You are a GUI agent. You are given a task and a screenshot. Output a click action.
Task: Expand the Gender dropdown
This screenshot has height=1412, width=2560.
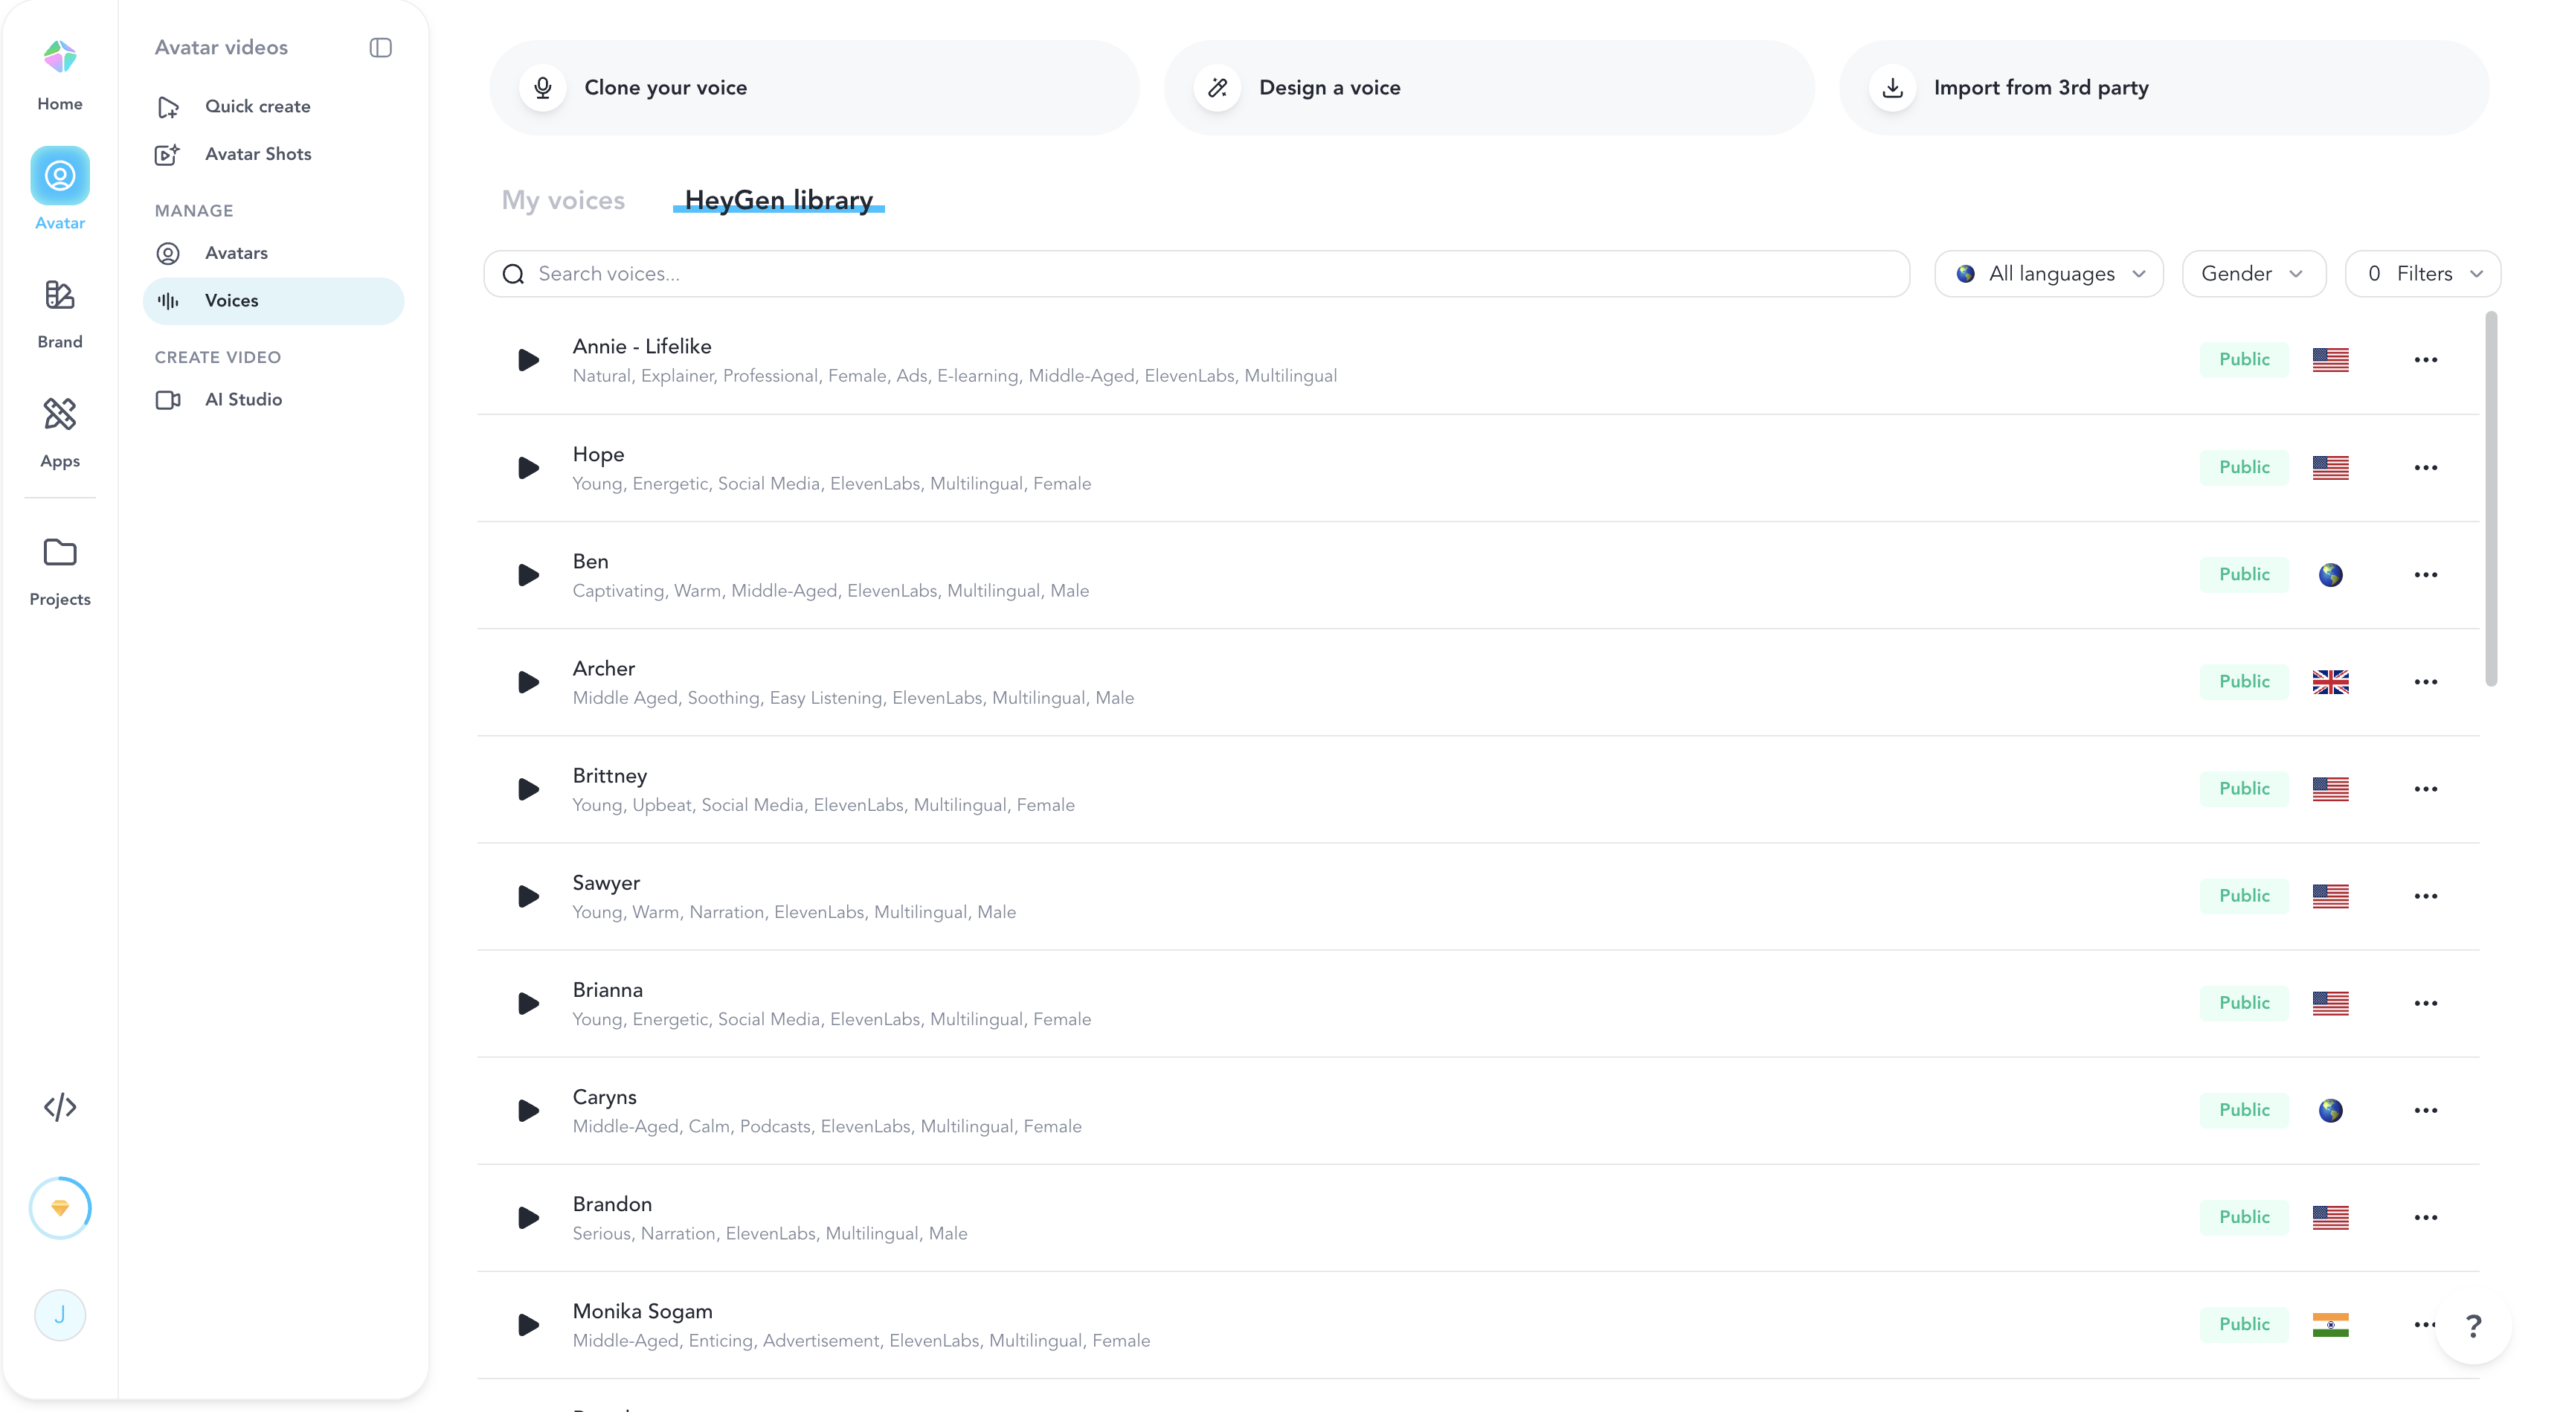(x=2254, y=274)
